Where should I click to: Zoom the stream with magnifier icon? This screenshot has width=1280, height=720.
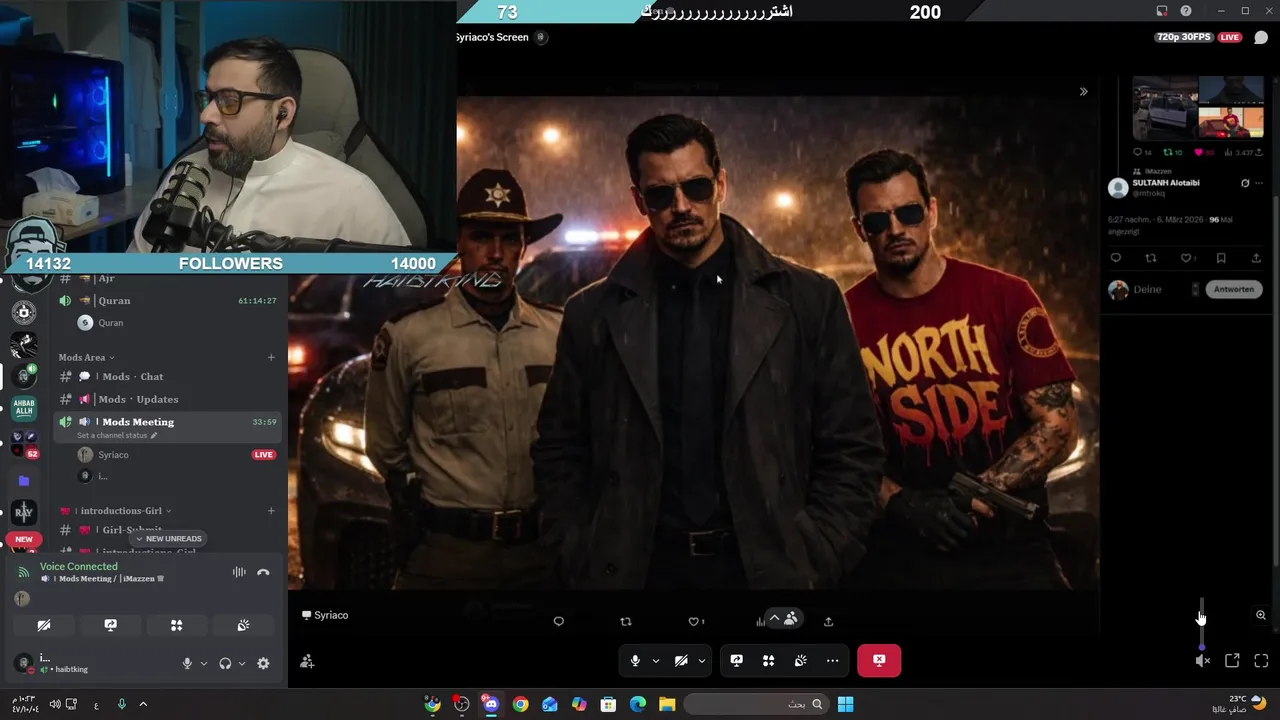(x=1261, y=615)
